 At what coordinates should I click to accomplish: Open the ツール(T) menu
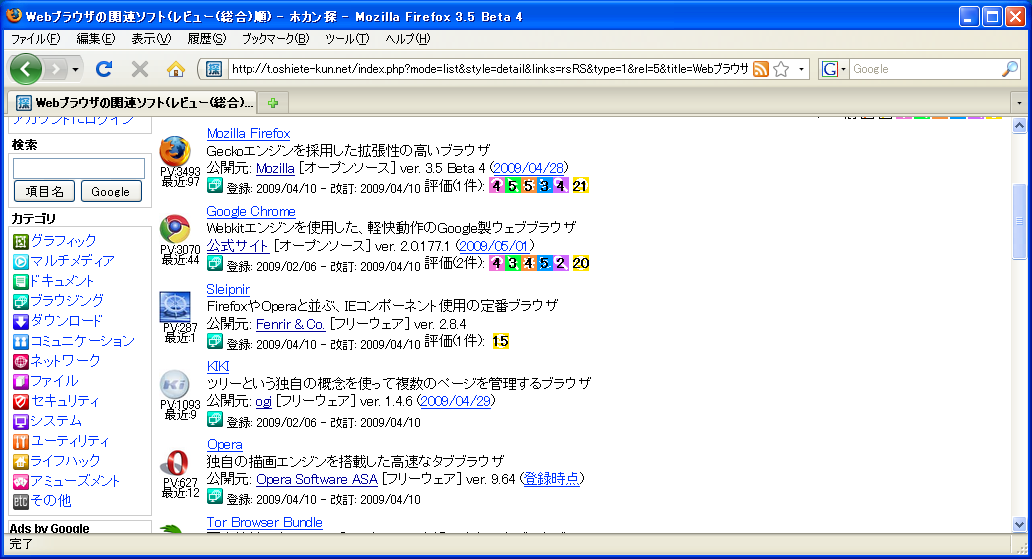347,39
